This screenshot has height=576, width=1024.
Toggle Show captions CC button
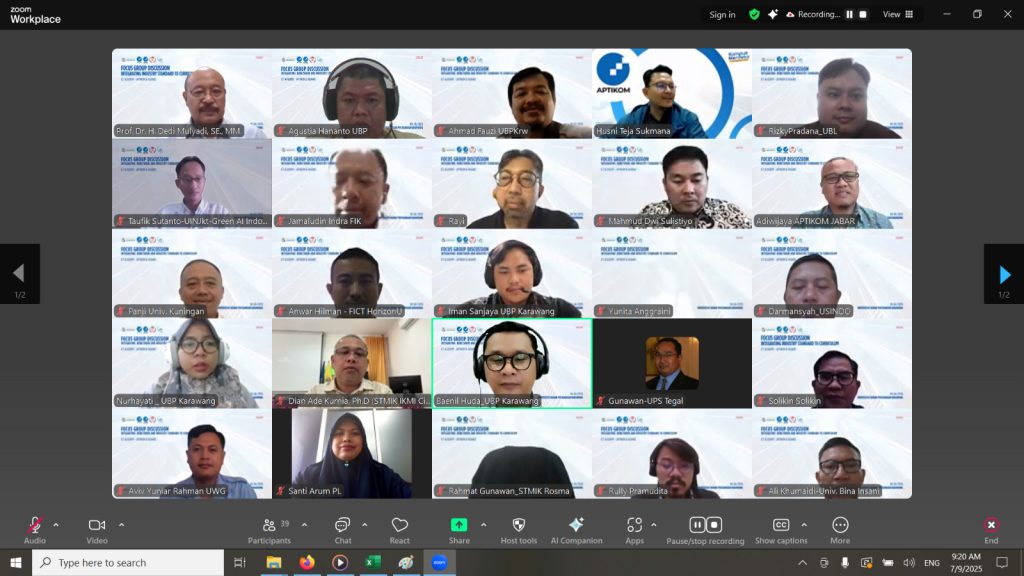point(781,526)
